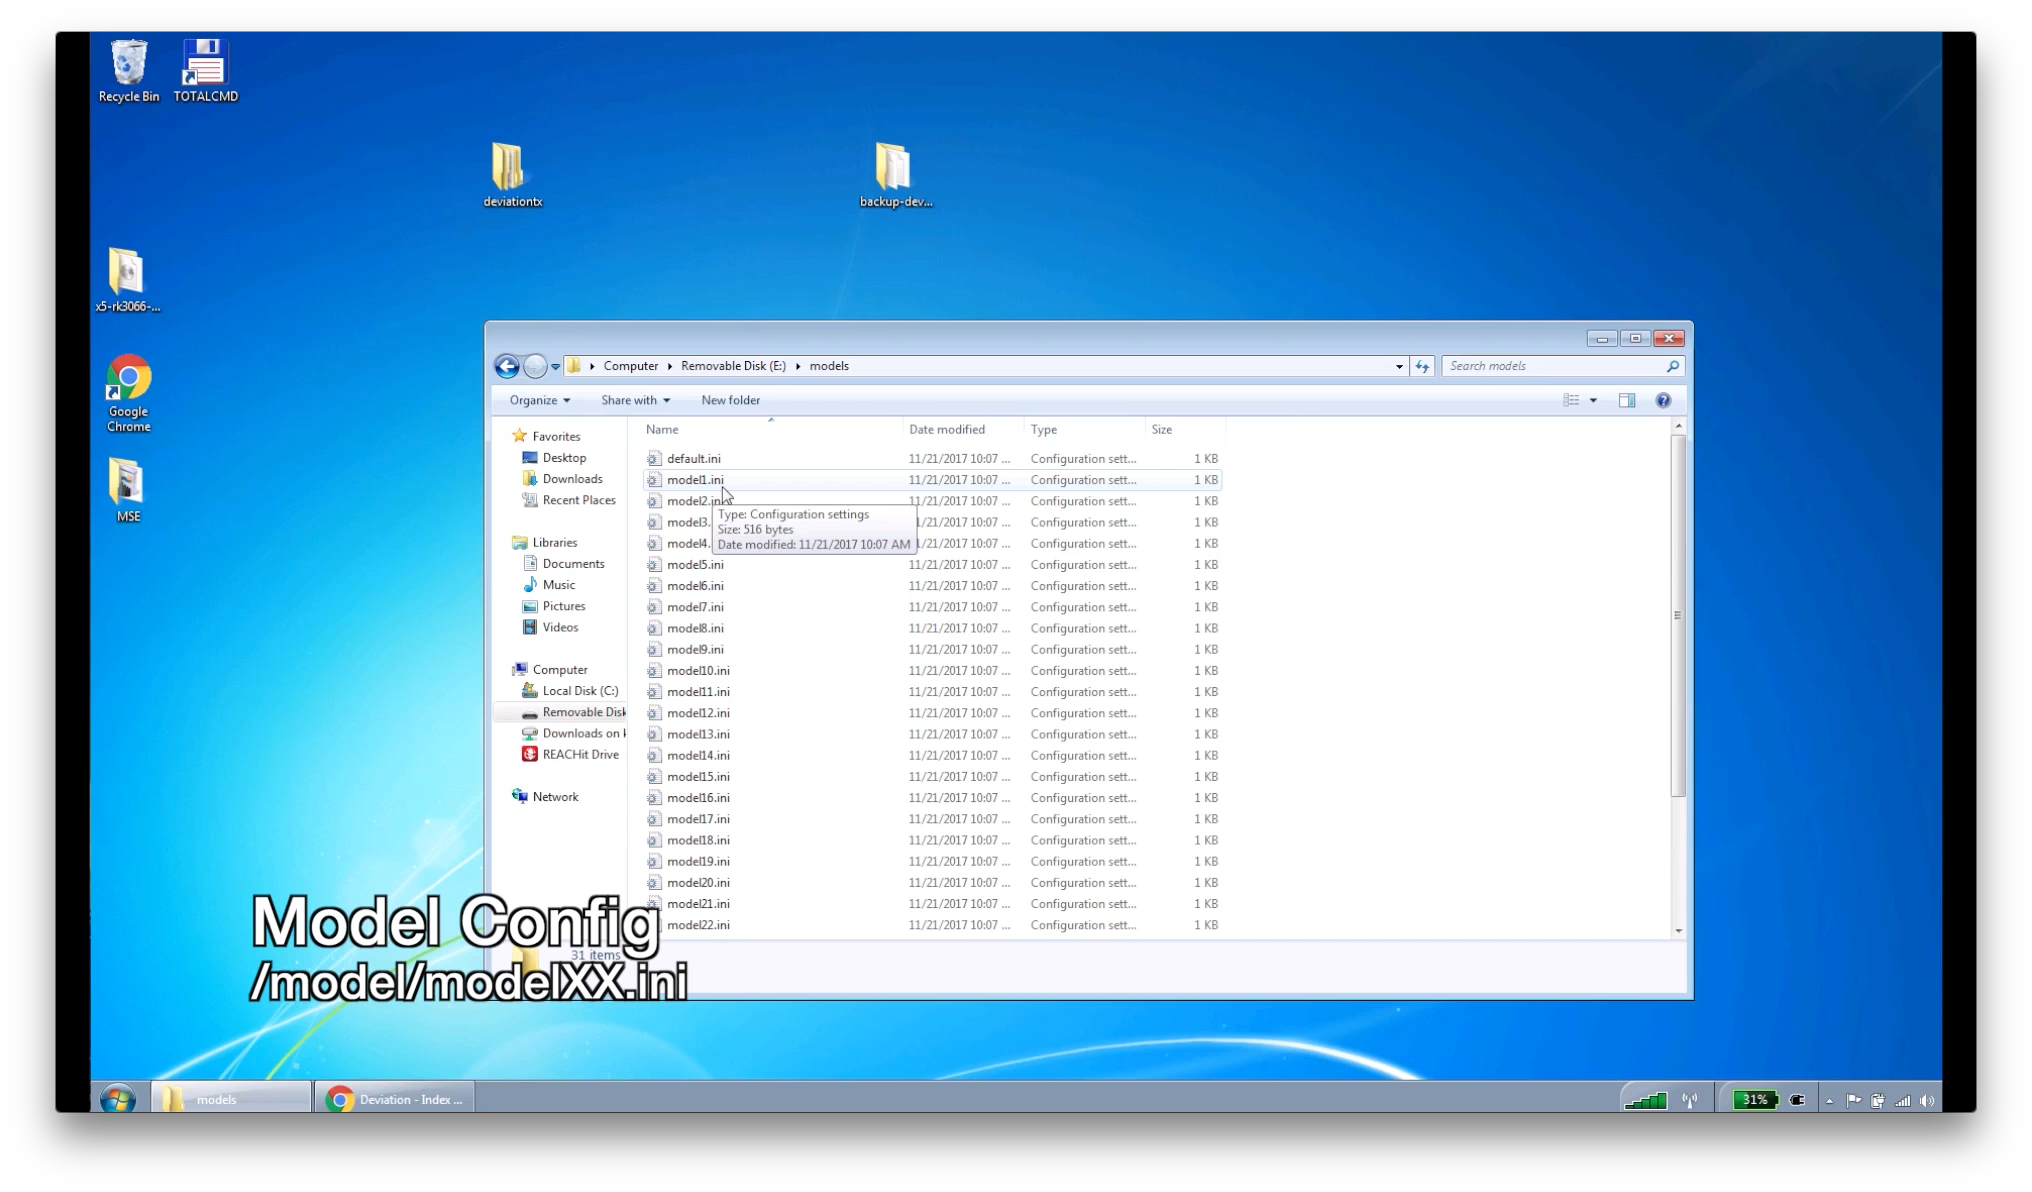Open the TOTALCMD desktop shortcut
This screenshot has height=1192, width=2032.
pos(205,71)
